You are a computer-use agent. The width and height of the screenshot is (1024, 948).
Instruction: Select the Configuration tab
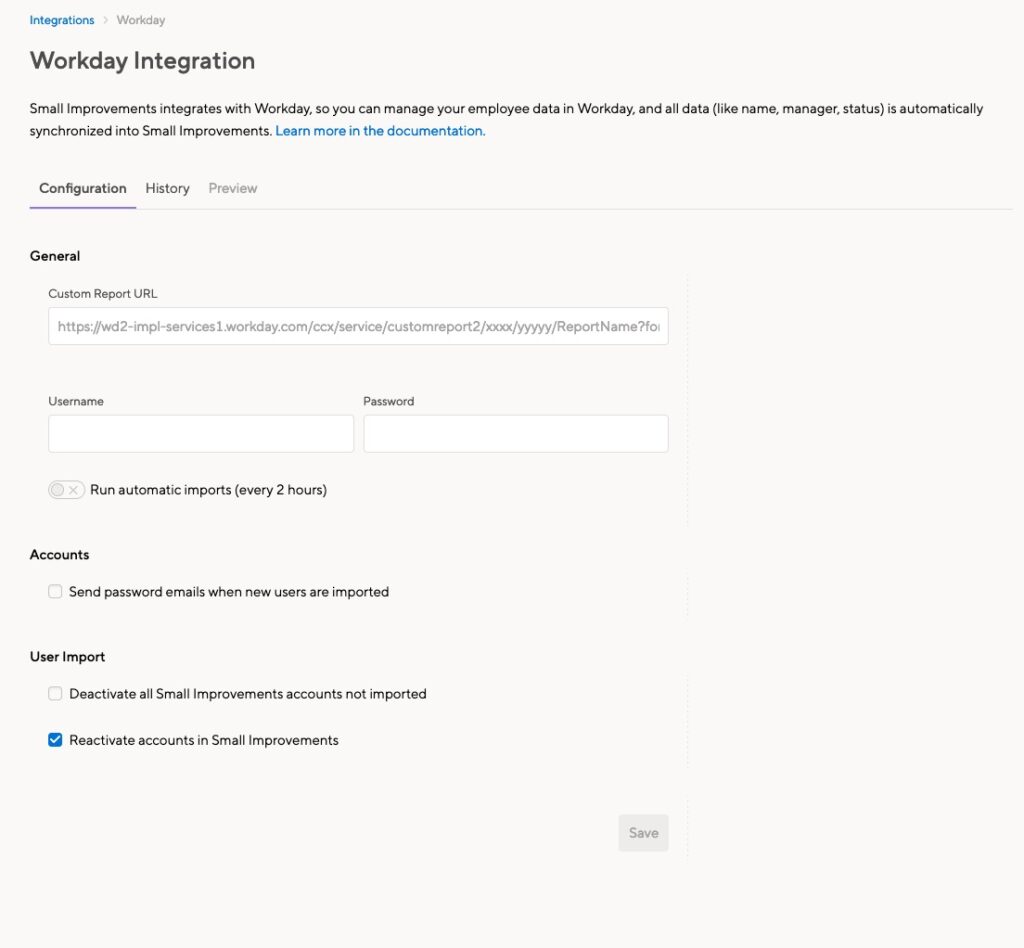[x=83, y=188]
